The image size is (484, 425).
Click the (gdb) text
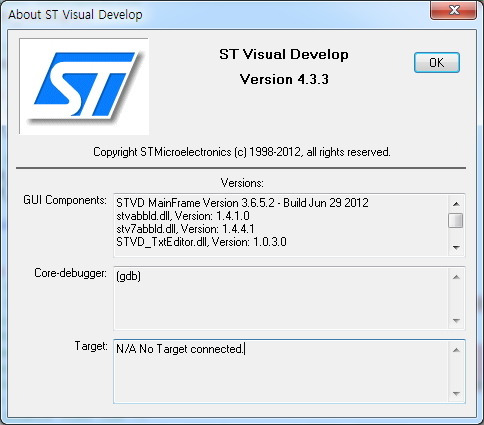(129, 276)
